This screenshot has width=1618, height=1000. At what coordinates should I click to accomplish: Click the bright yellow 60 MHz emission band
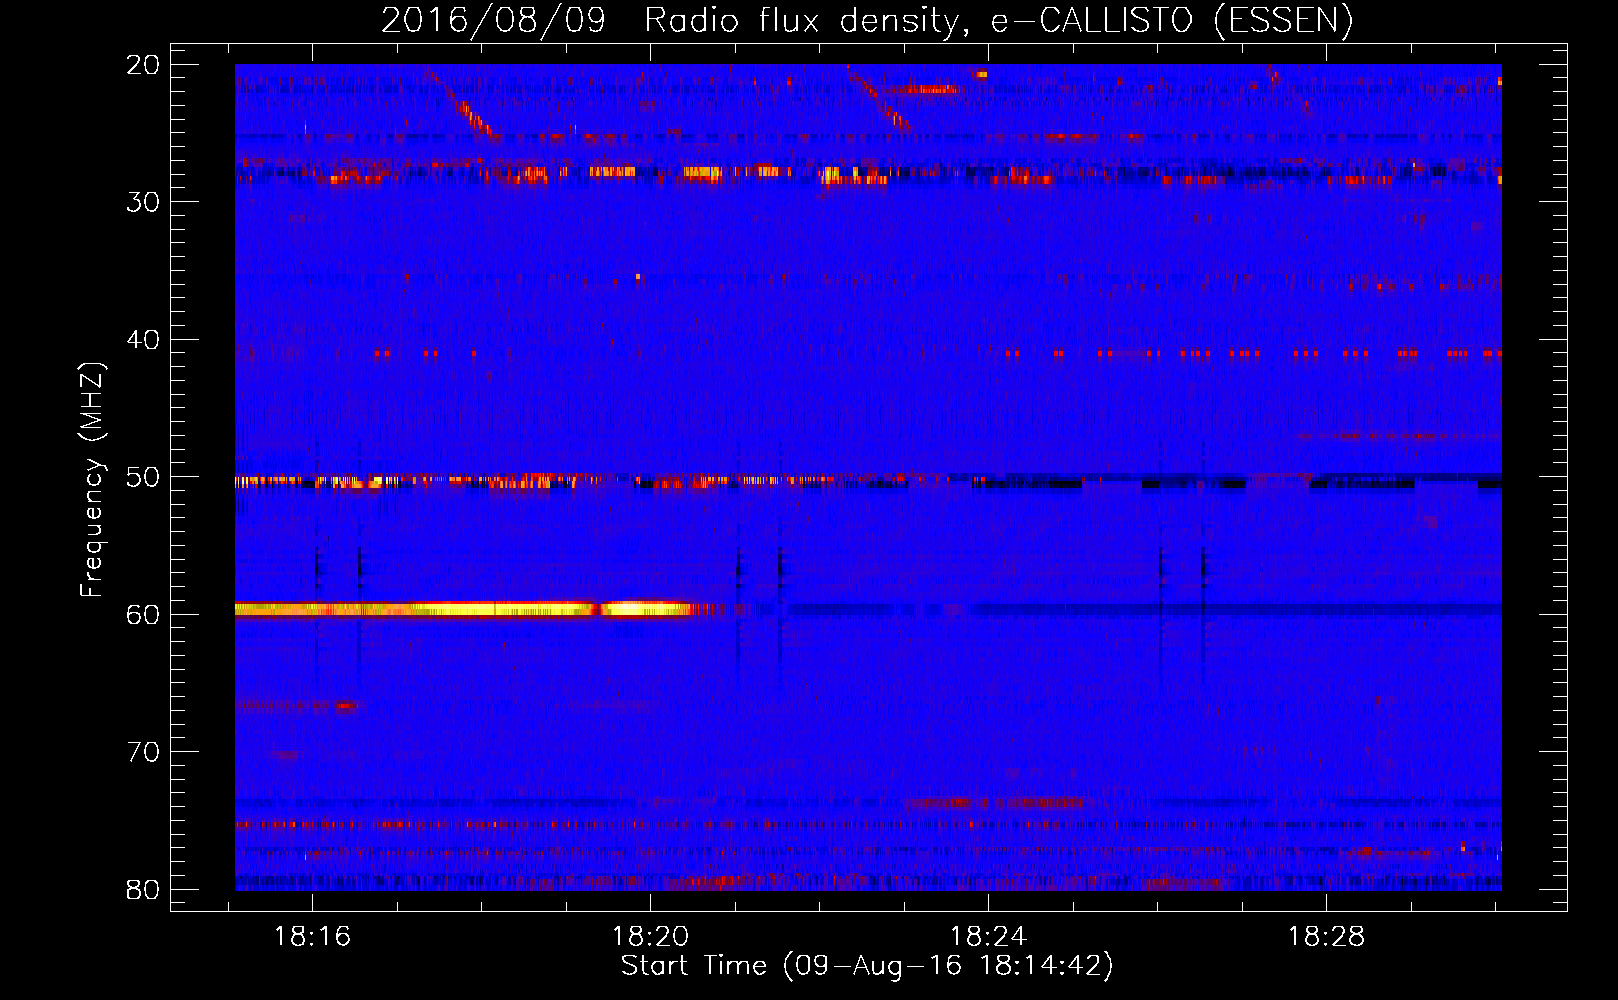coord(465,609)
